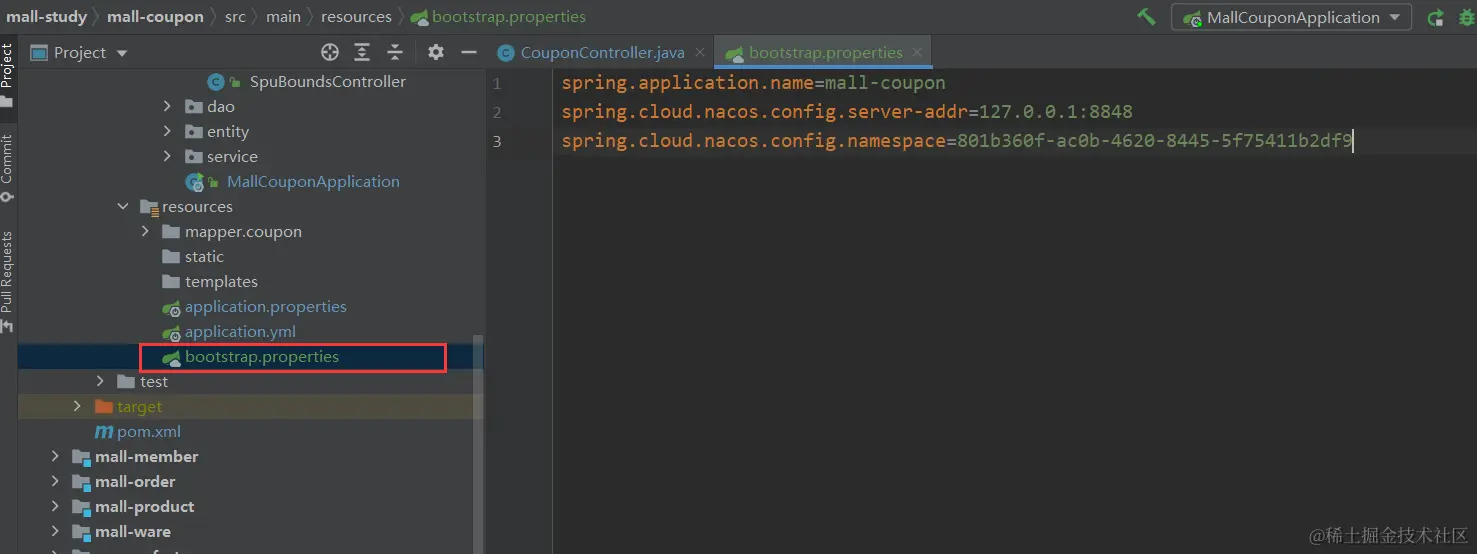Viewport: 1477px width, 554px height.
Task: Select MallCouponApplication class in tree
Action: coord(313,182)
